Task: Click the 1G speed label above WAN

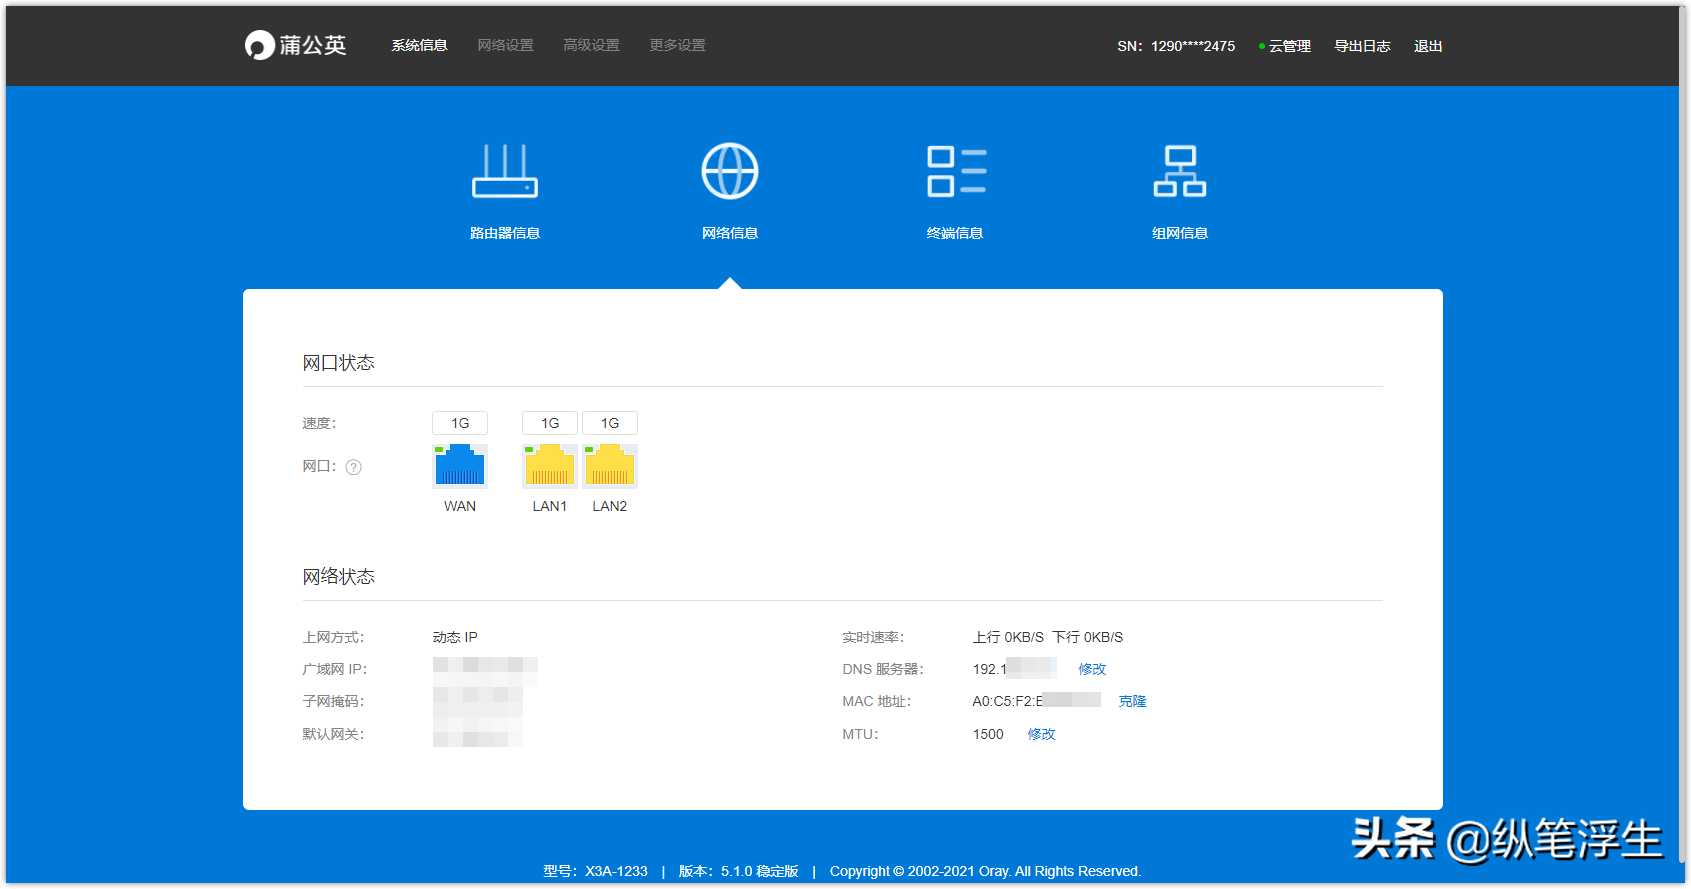Action: pyautogui.click(x=460, y=423)
